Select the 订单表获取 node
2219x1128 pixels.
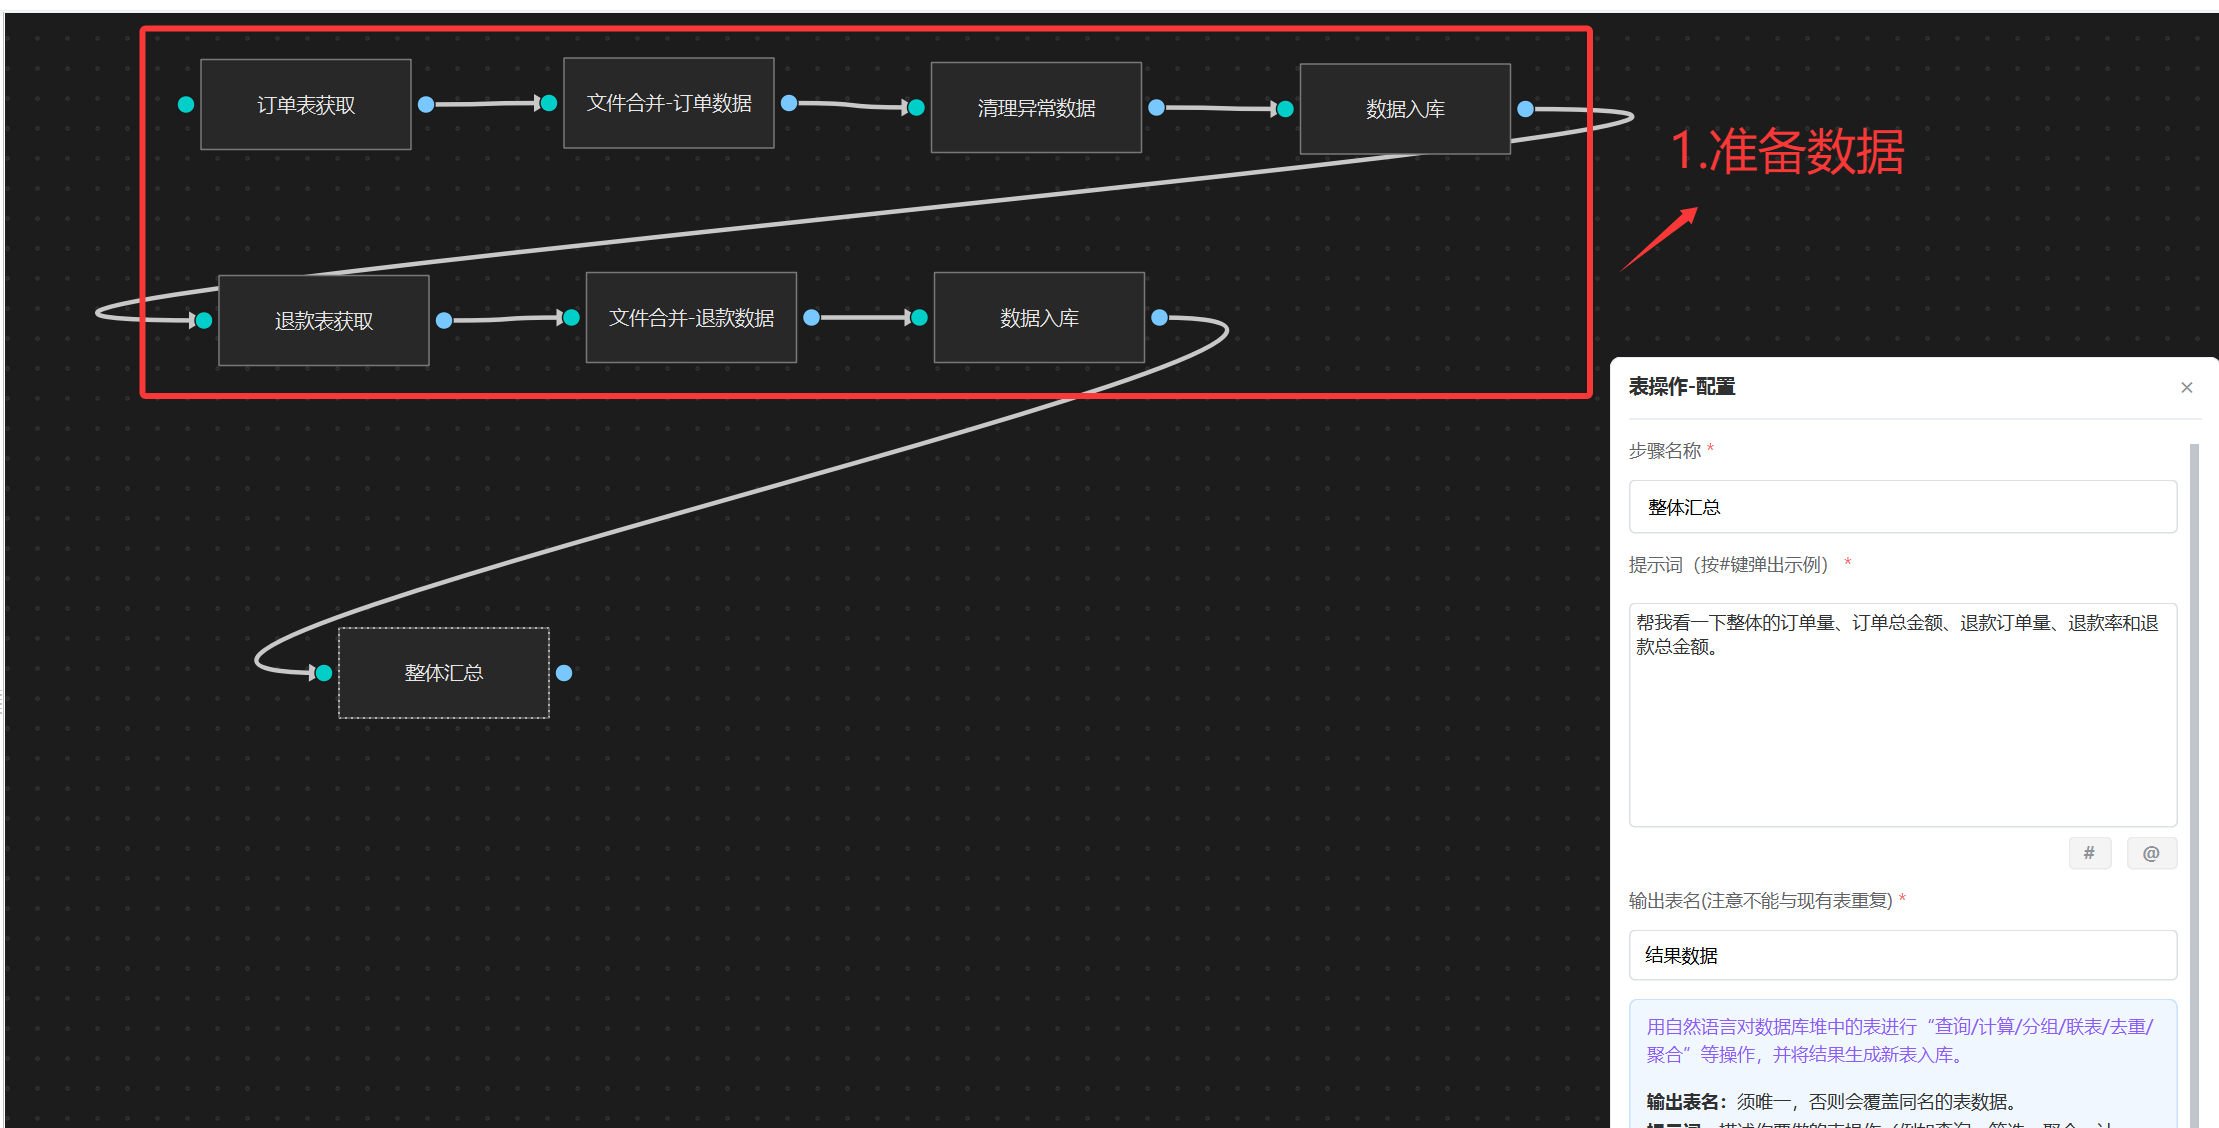(x=306, y=105)
